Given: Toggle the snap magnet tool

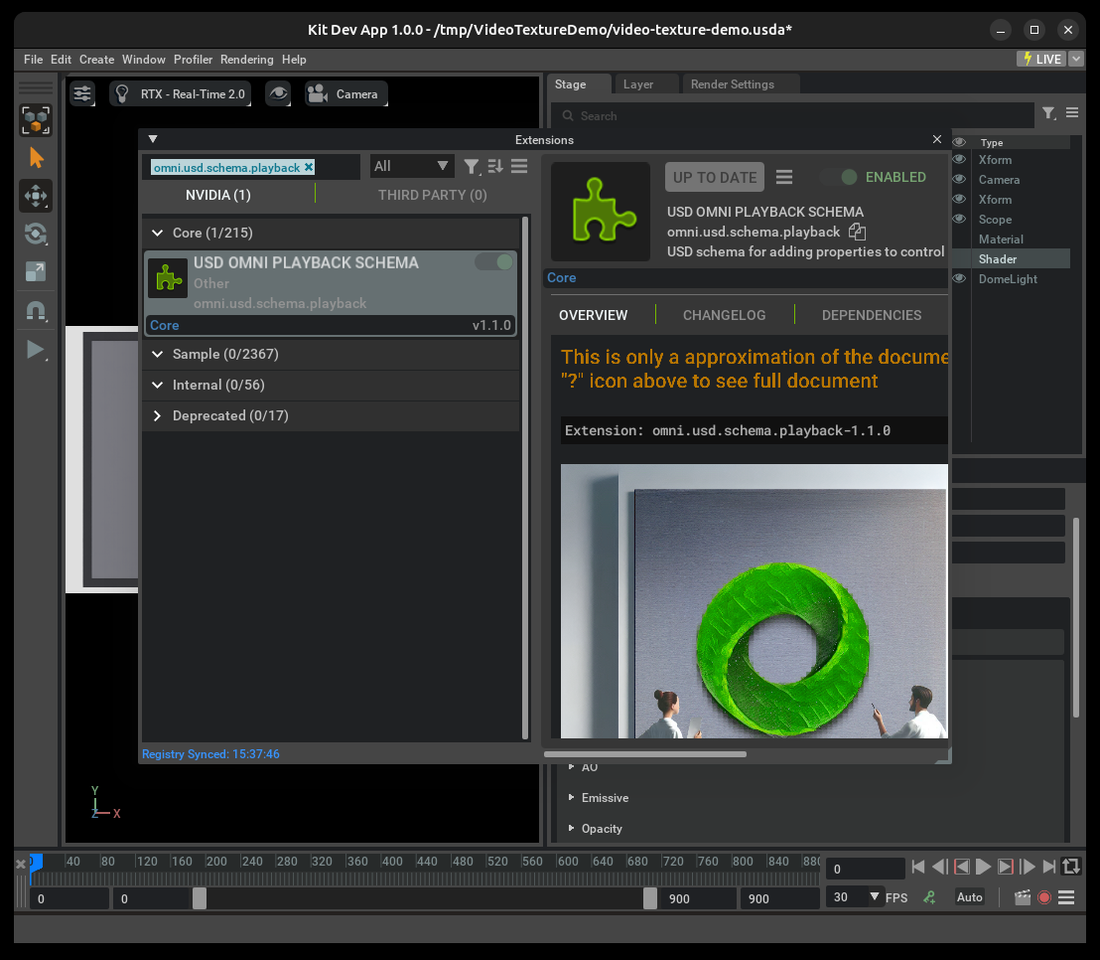Looking at the screenshot, I should click(x=36, y=310).
